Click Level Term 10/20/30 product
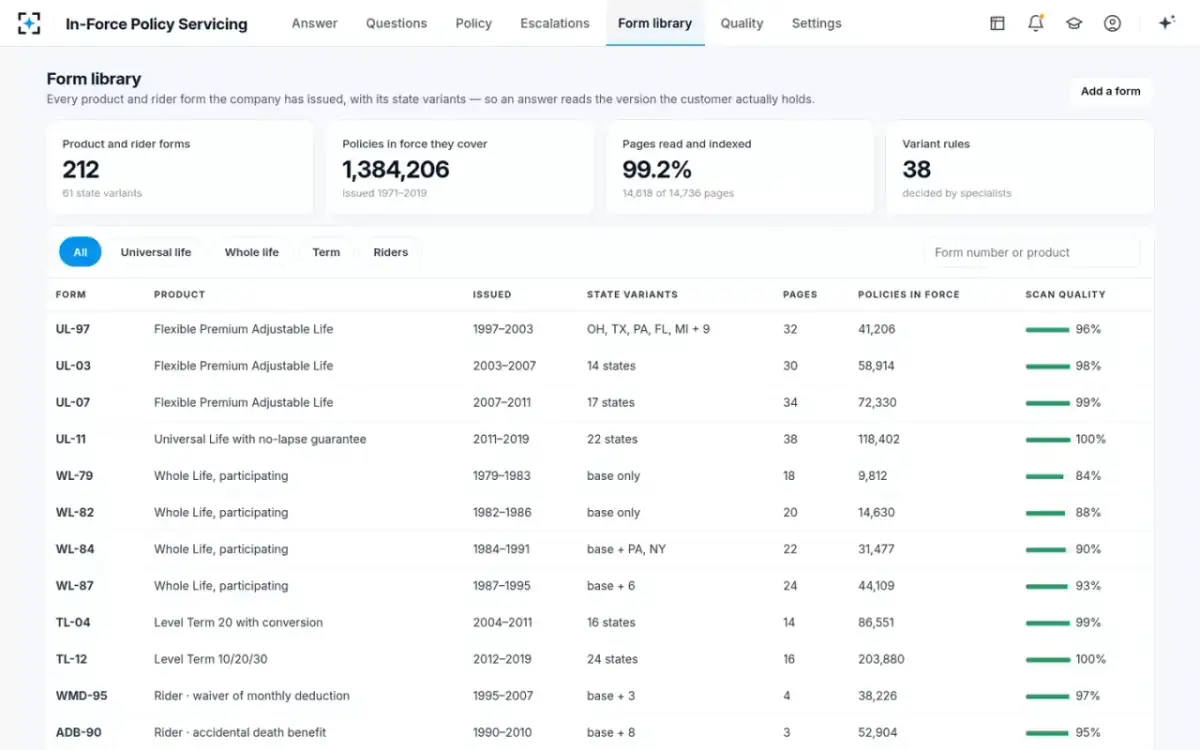Viewport: 1200px width, 750px height. click(x=211, y=659)
